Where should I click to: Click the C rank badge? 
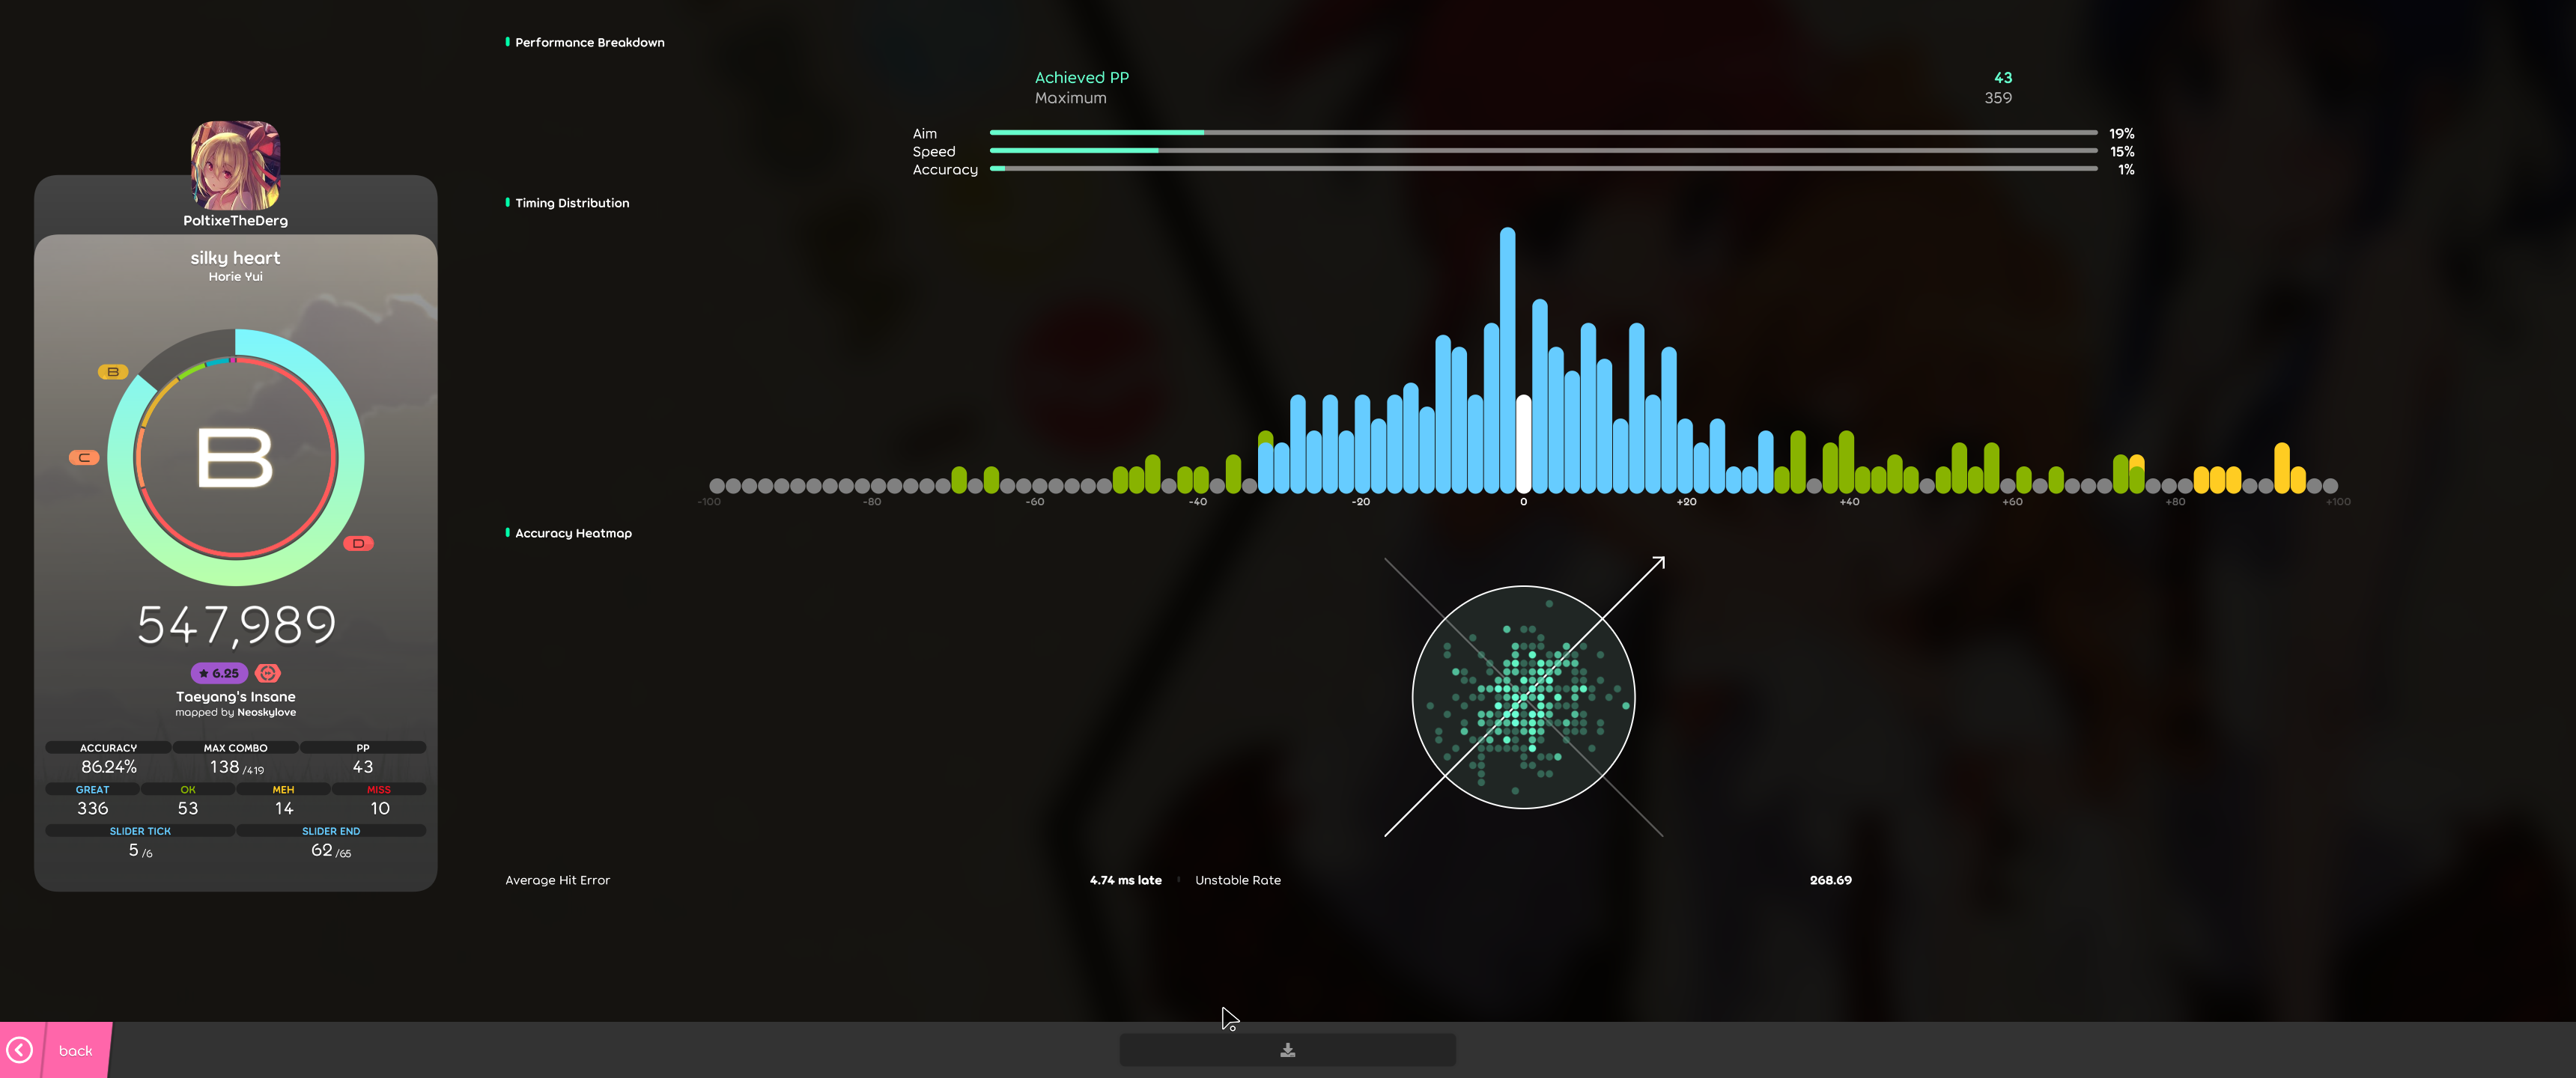pyautogui.click(x=84, y=457)
